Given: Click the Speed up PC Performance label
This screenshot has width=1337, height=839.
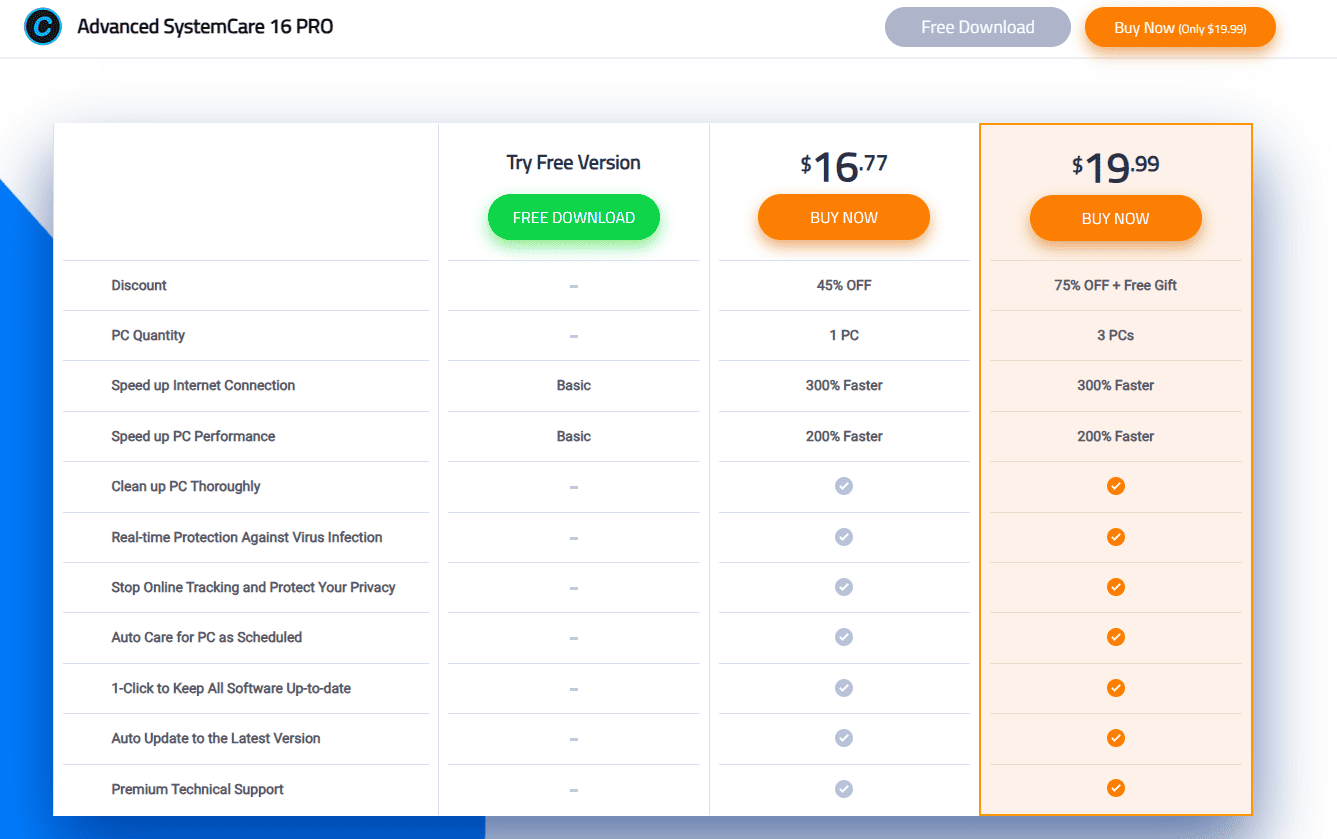Looking at the screenshot, I should [x=193, y=436].
